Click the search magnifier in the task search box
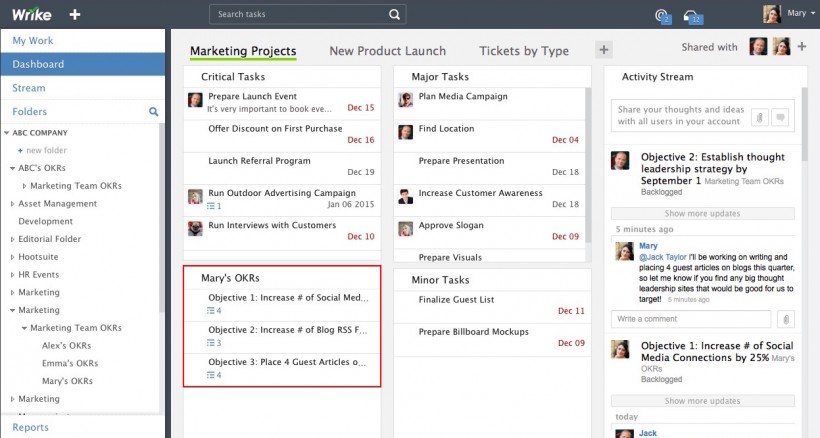This screenshot has height=438, width=820. tap(394, 15)
